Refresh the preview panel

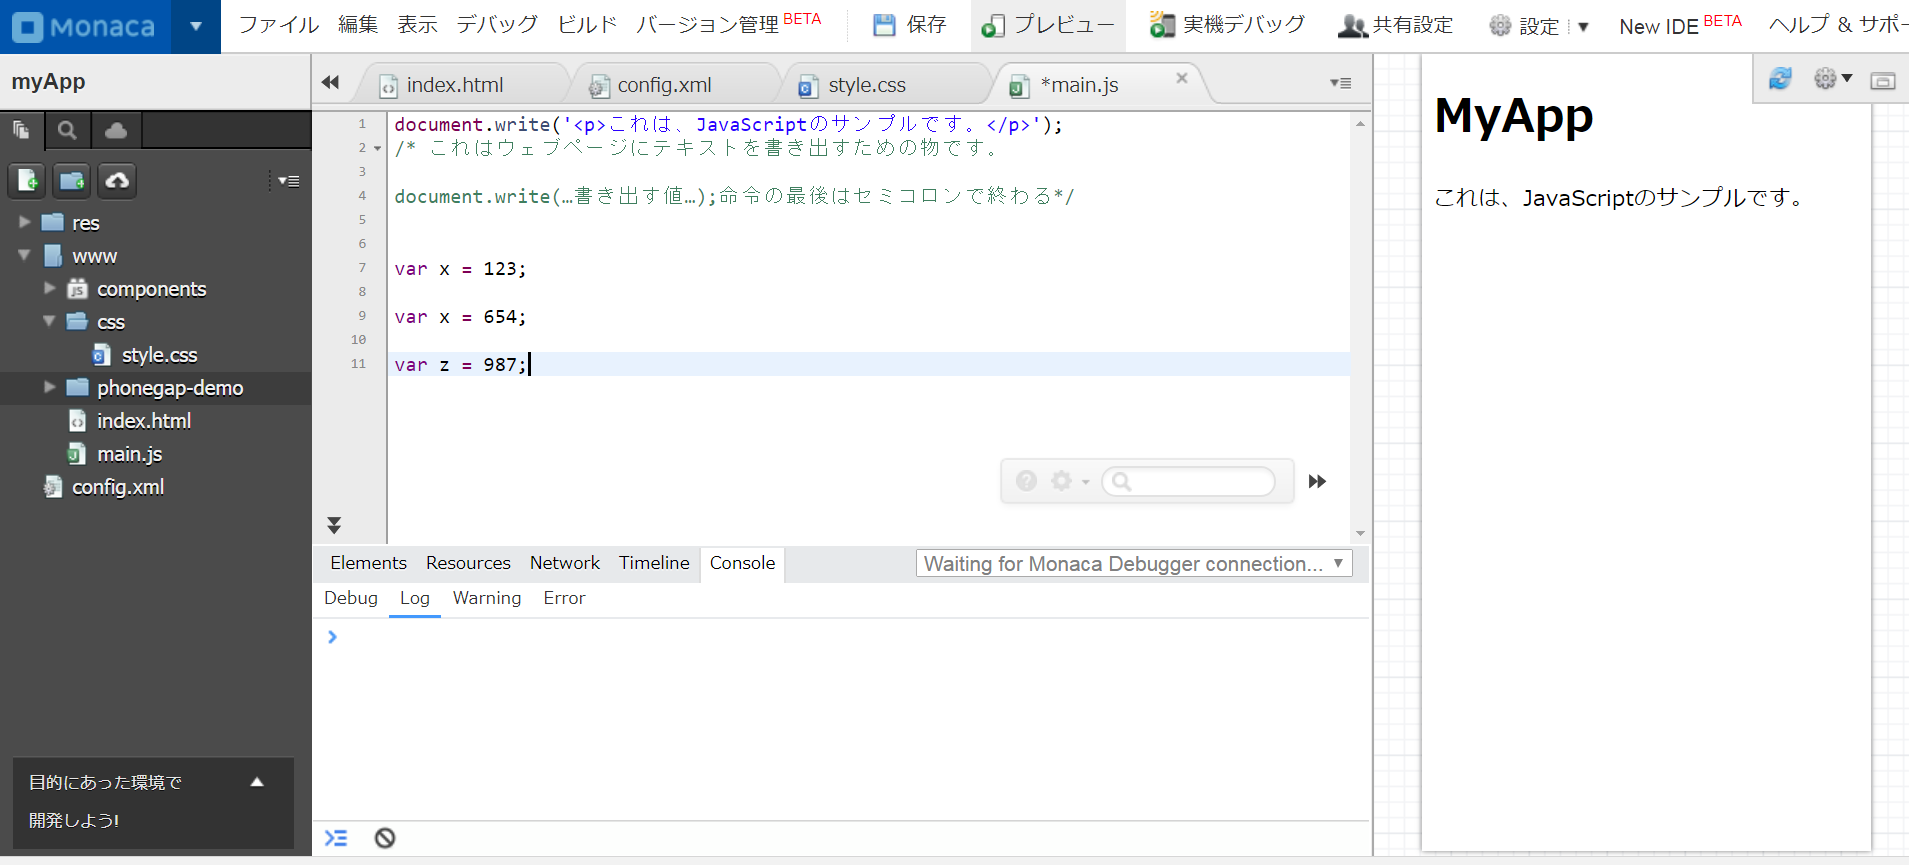pos(1780,79)
